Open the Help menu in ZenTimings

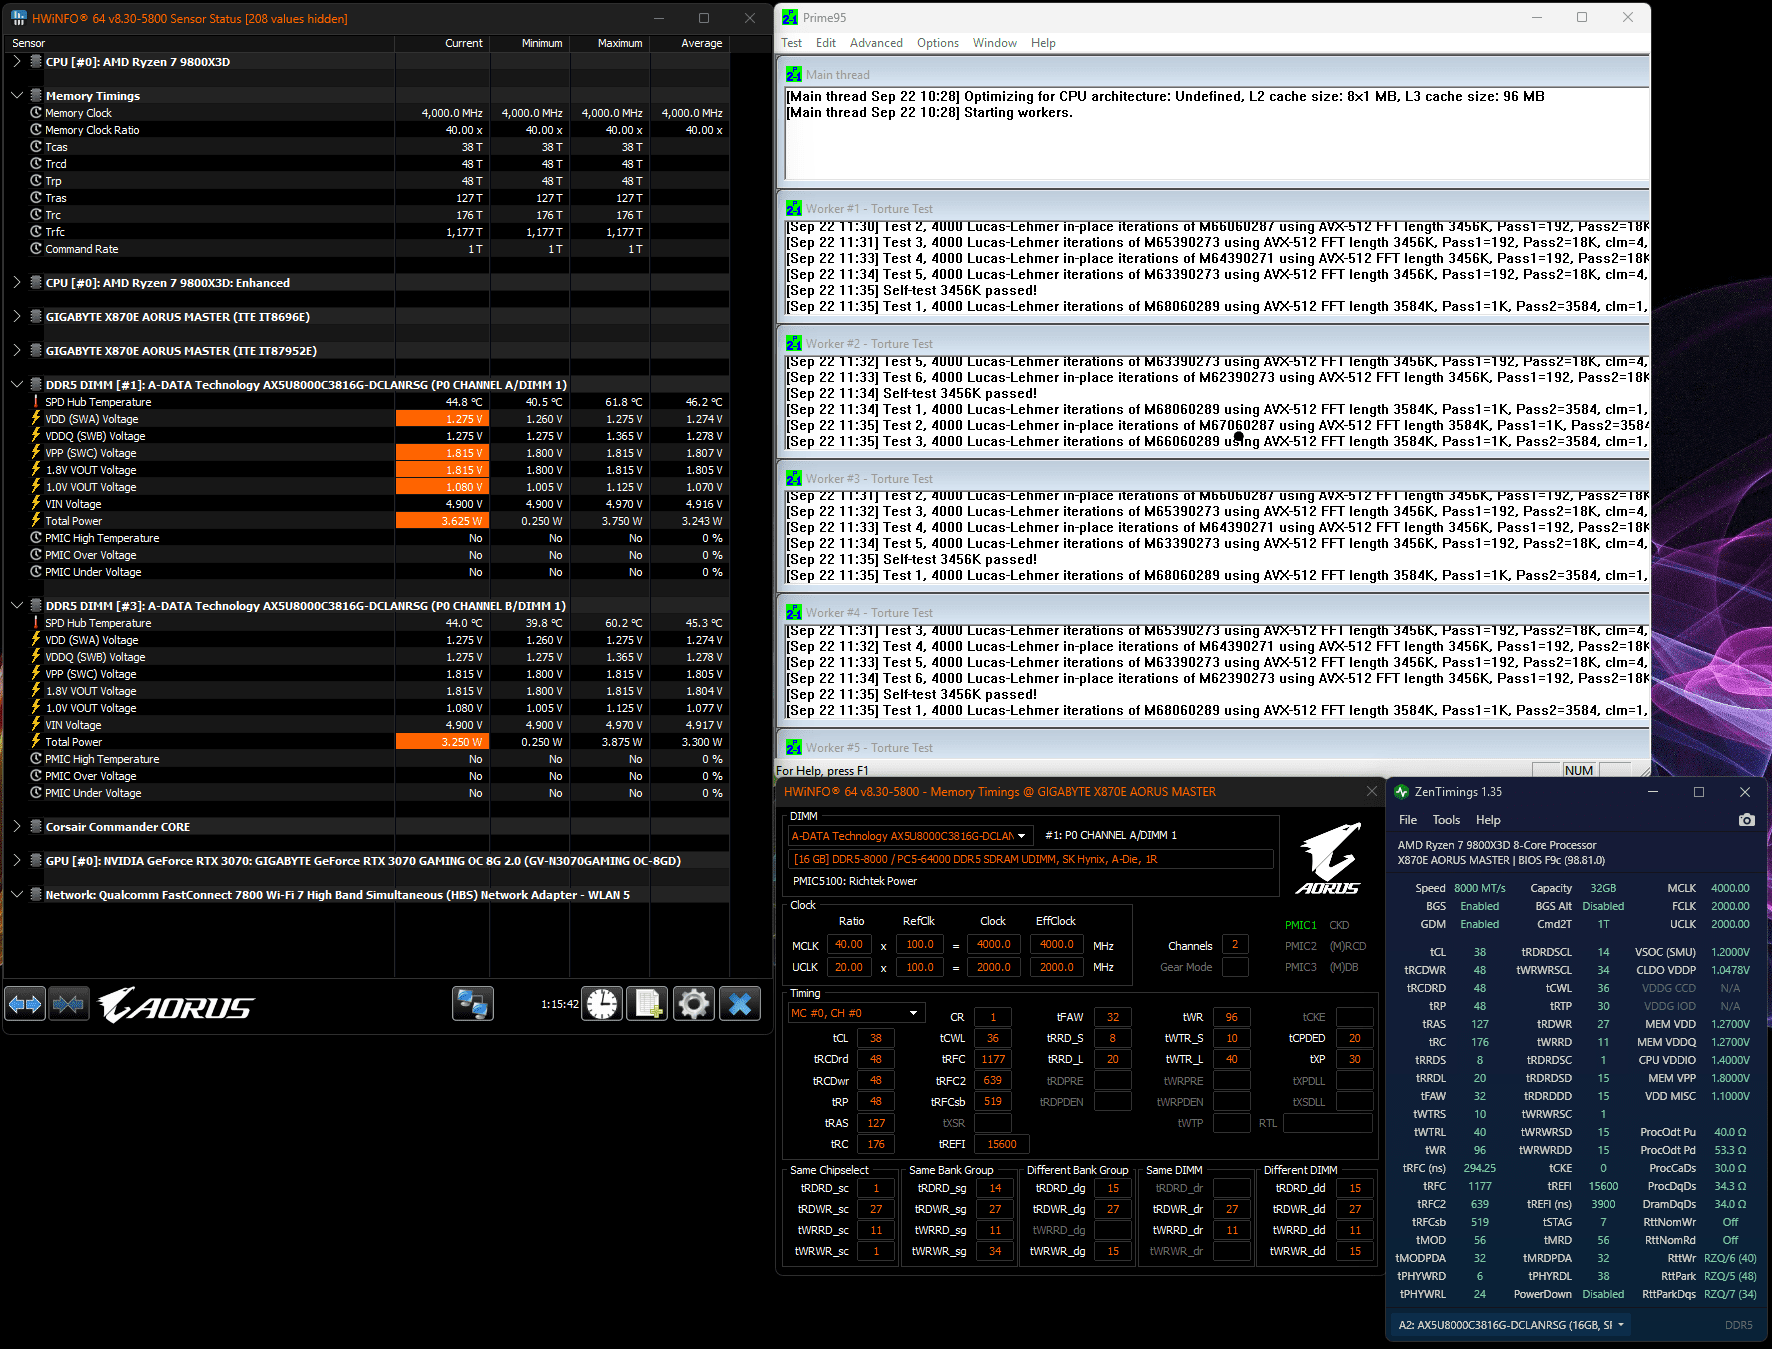click(1488, 820)
